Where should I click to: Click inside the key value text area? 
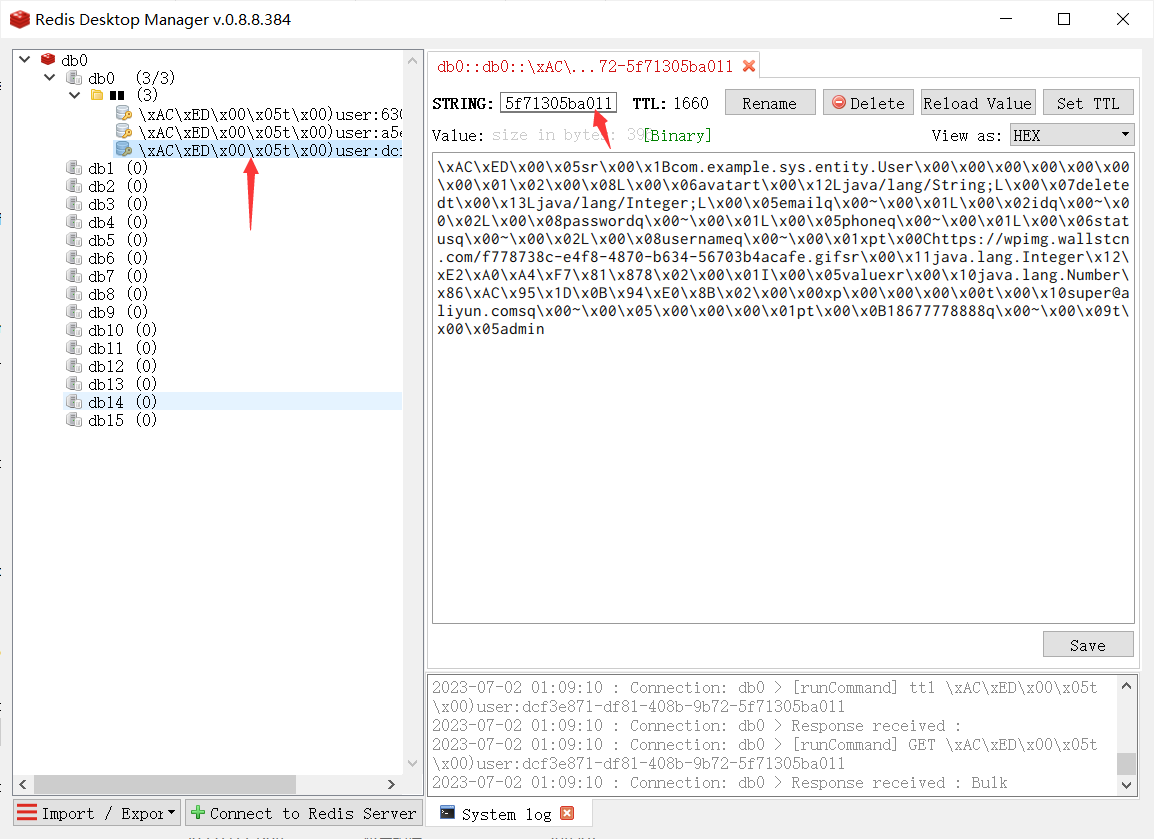coord(783,388)
